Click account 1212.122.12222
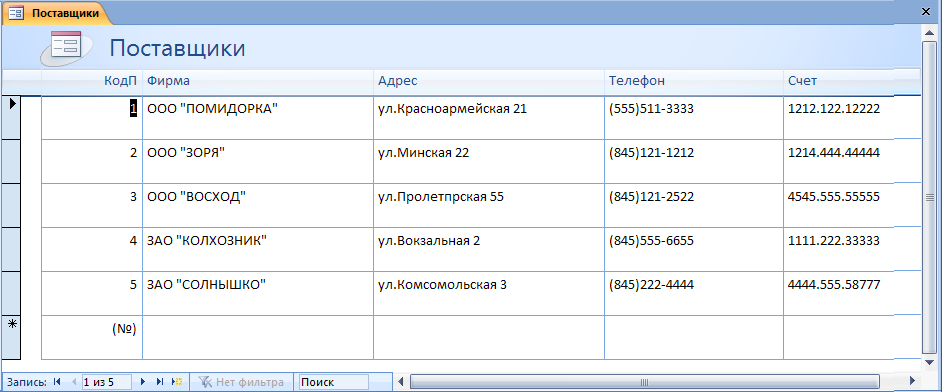 click(x=852, y=118)
